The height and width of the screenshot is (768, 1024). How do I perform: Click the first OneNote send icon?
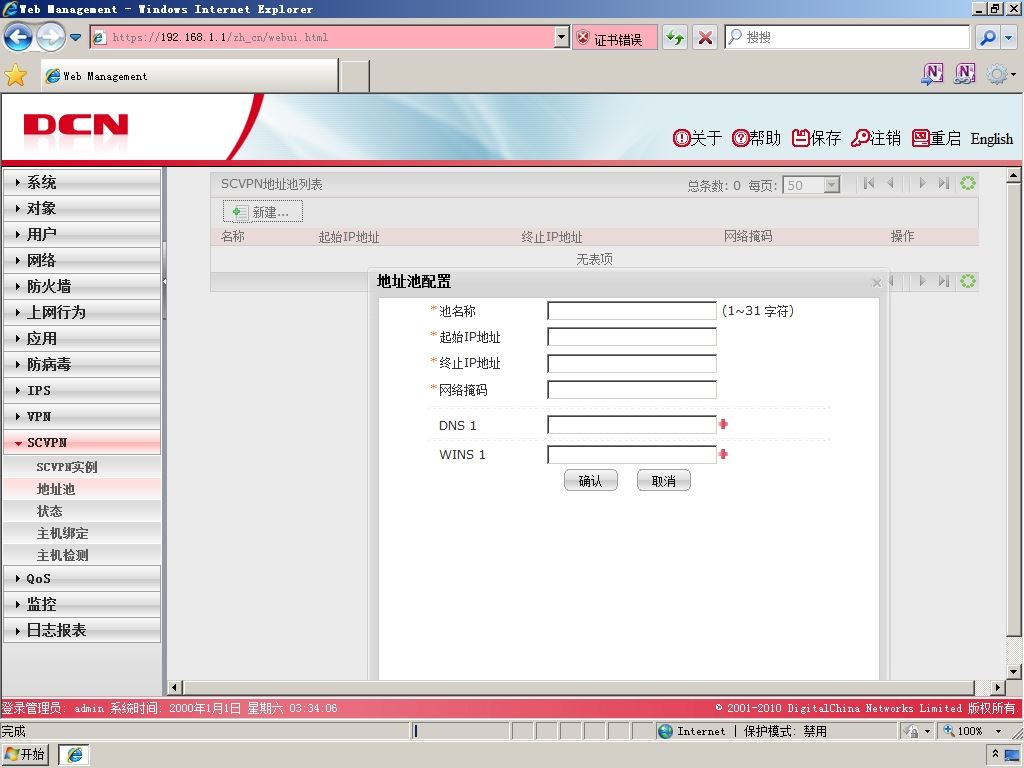tap(932, 74)
